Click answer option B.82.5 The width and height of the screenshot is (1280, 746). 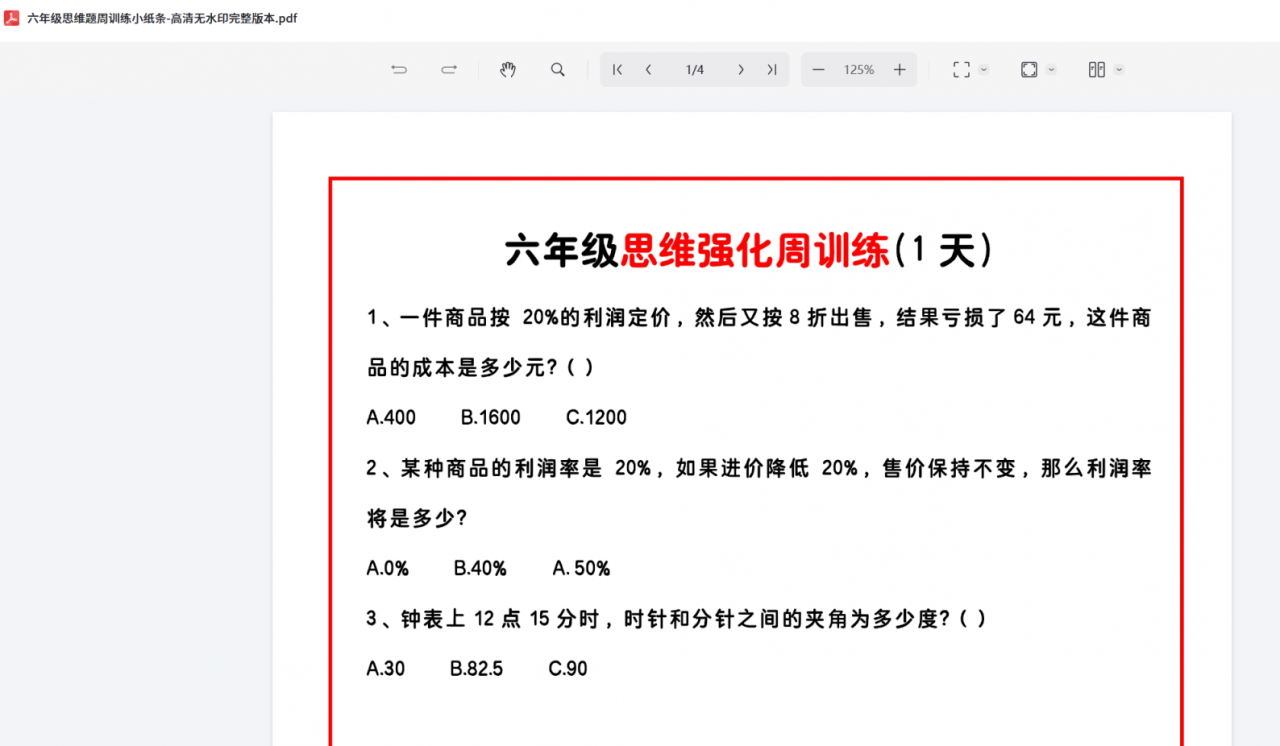[476, 669]
